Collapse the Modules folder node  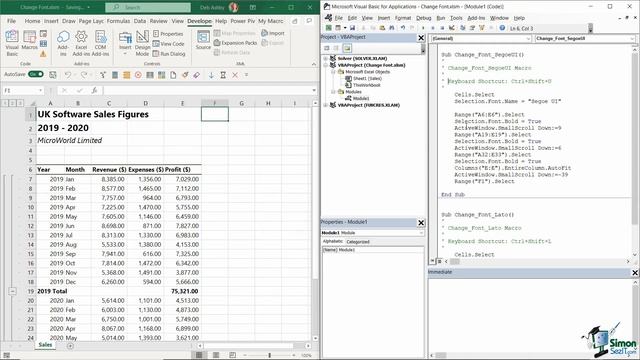tap(333, 92)
